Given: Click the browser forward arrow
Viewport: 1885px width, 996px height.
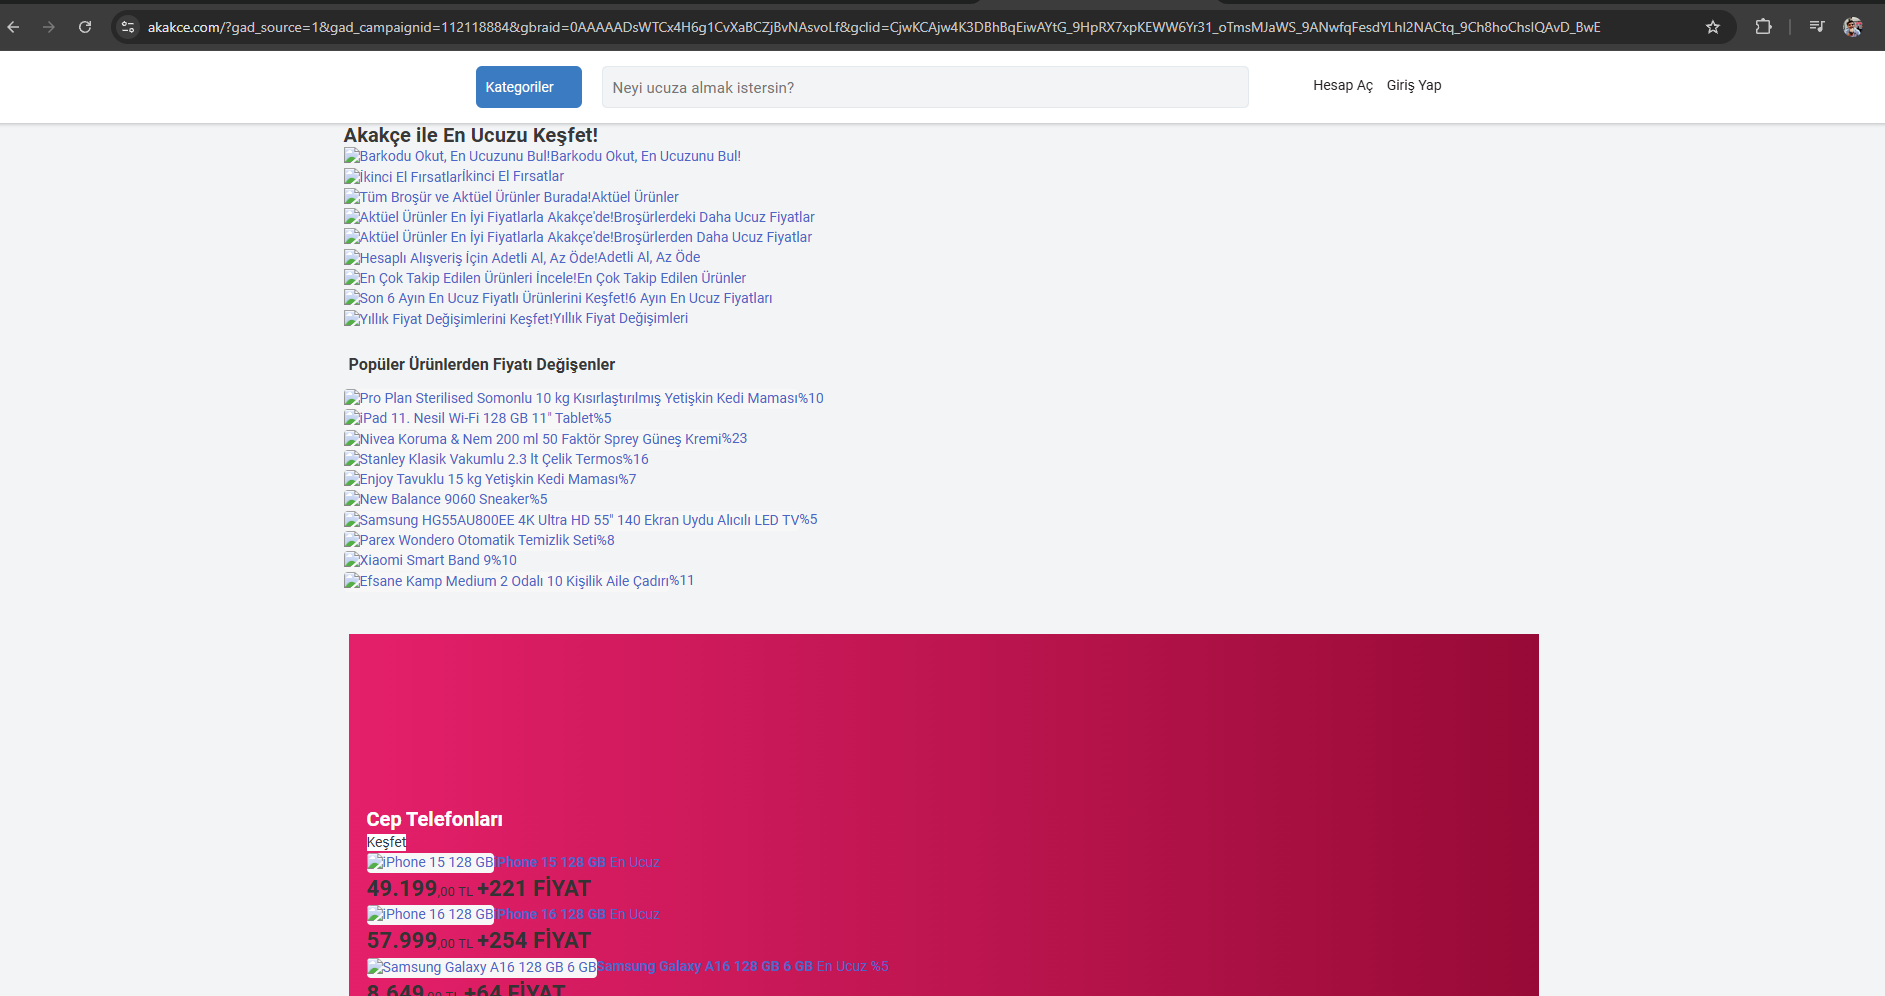Looking at the screenshot, I should click(49, 27).
